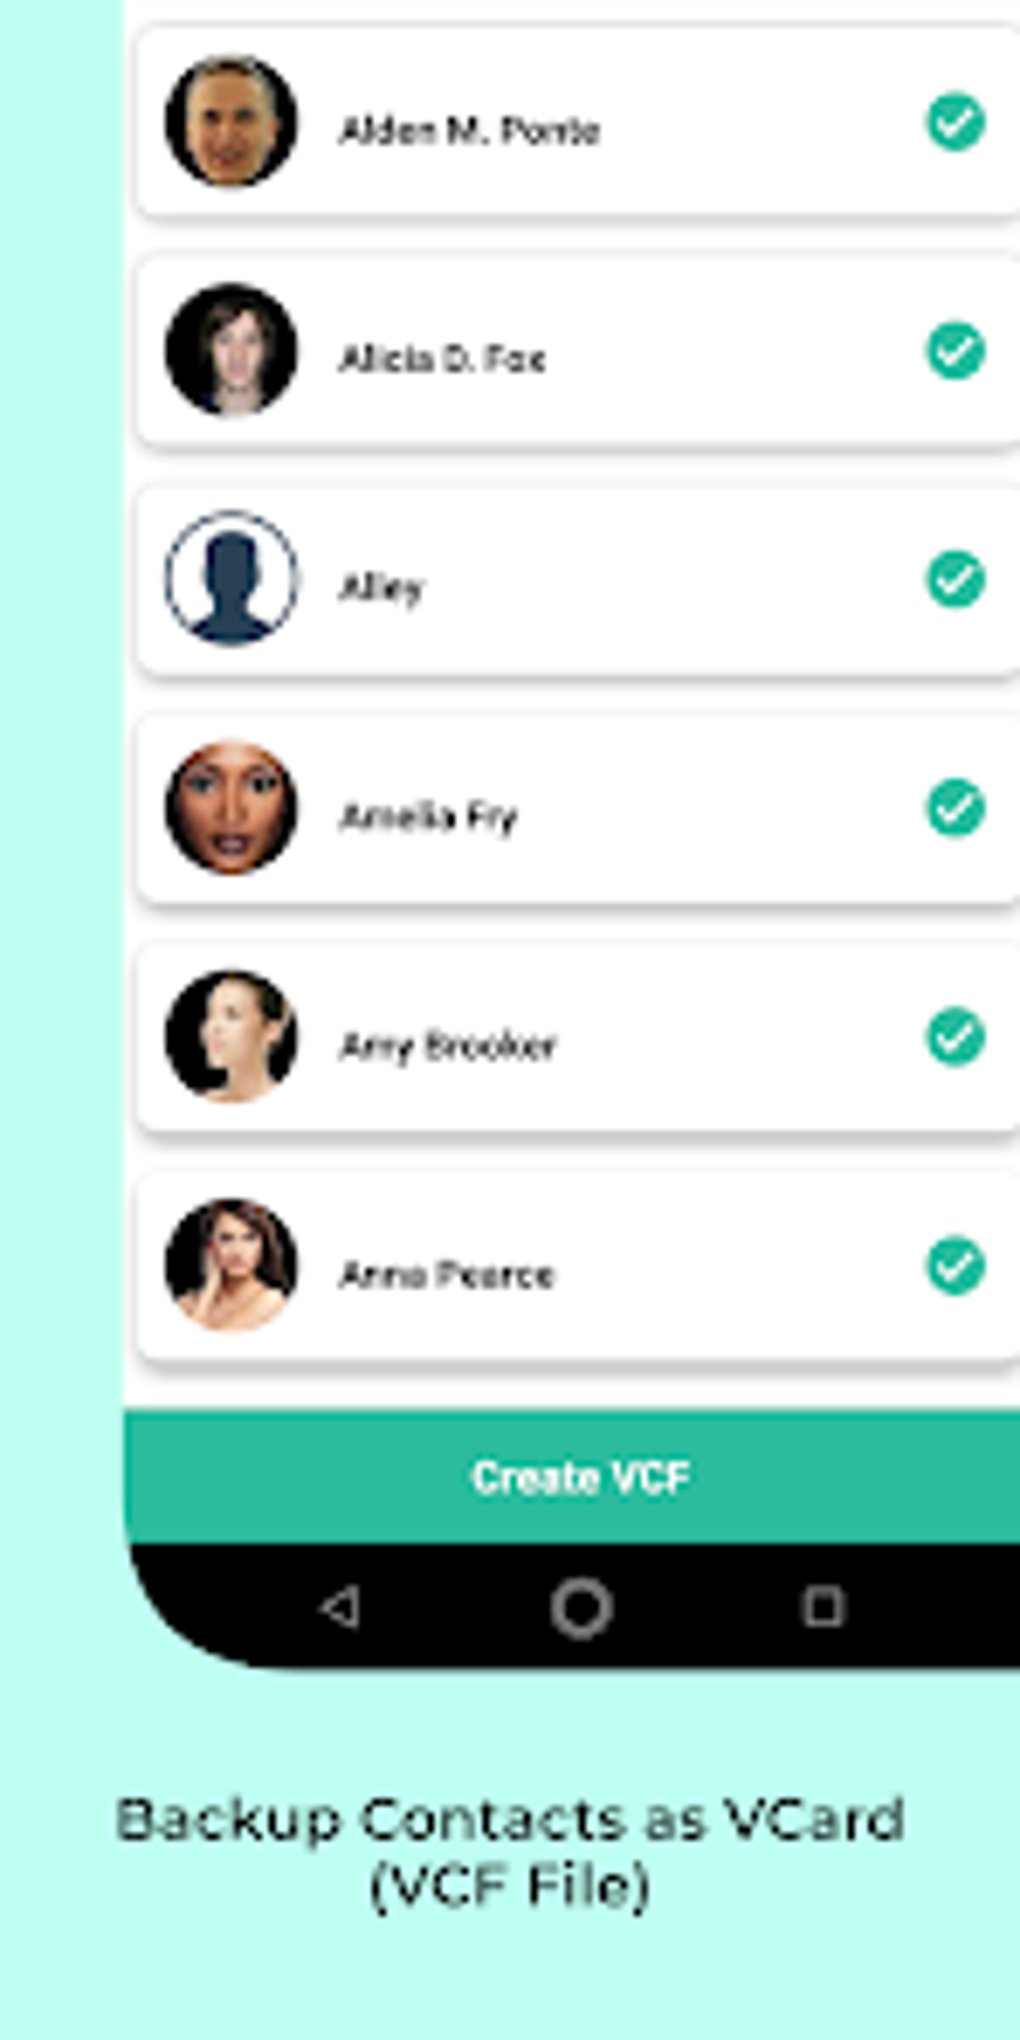Toggle the green checkmark for Alley
1020x2040 pixels.
coord(956,579)
